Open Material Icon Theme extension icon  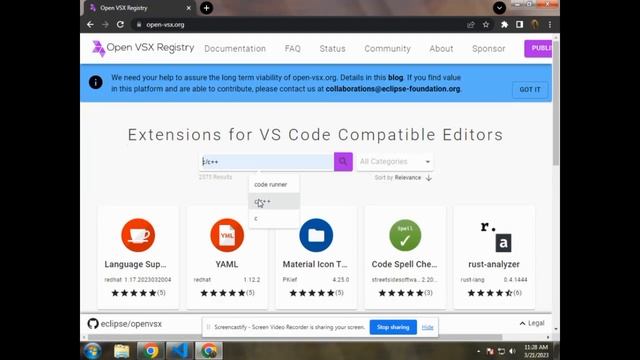coord(316,235)
